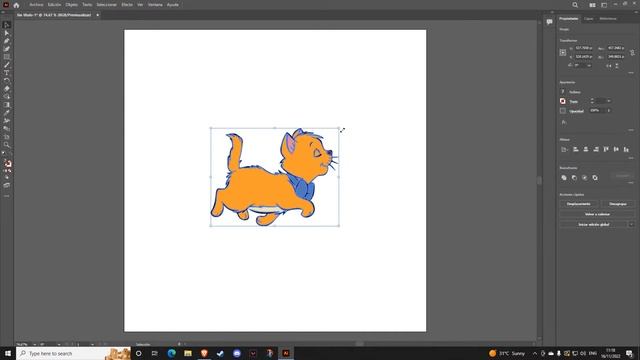Click vertical align top icon
This screenshot has width=640, height=360.
point(606,149)
